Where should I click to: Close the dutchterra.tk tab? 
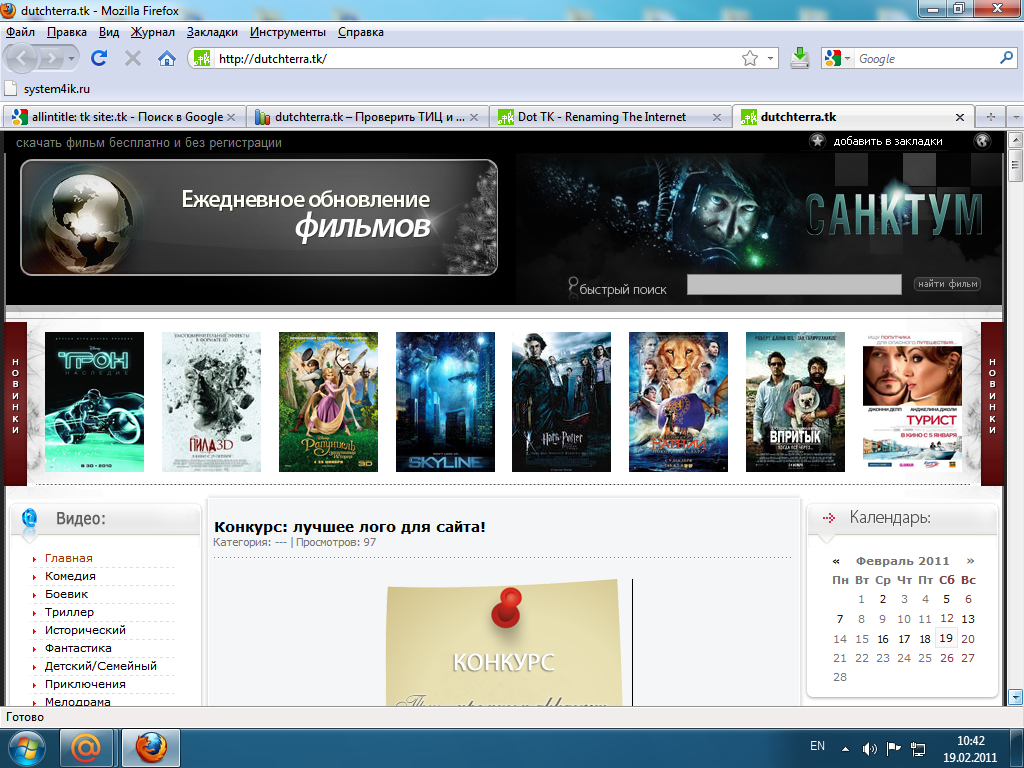[x=960, y=118]
